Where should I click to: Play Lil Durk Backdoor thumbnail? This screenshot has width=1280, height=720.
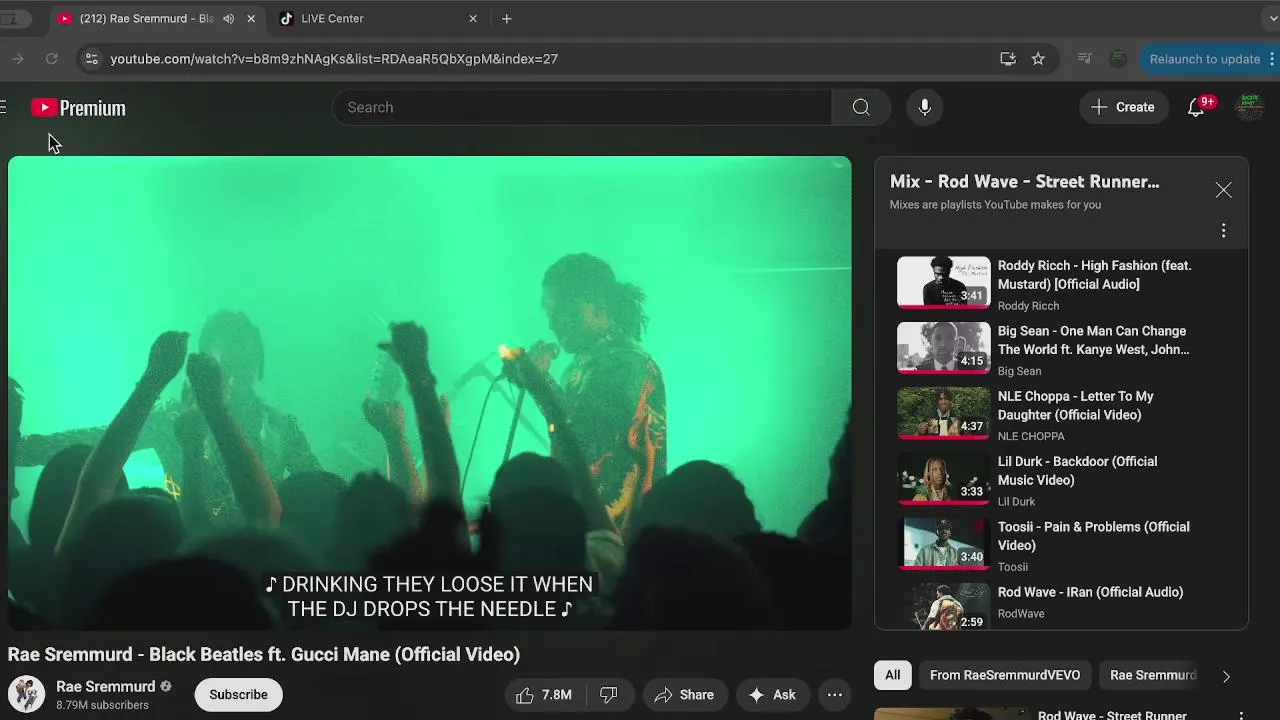(943, 478)
